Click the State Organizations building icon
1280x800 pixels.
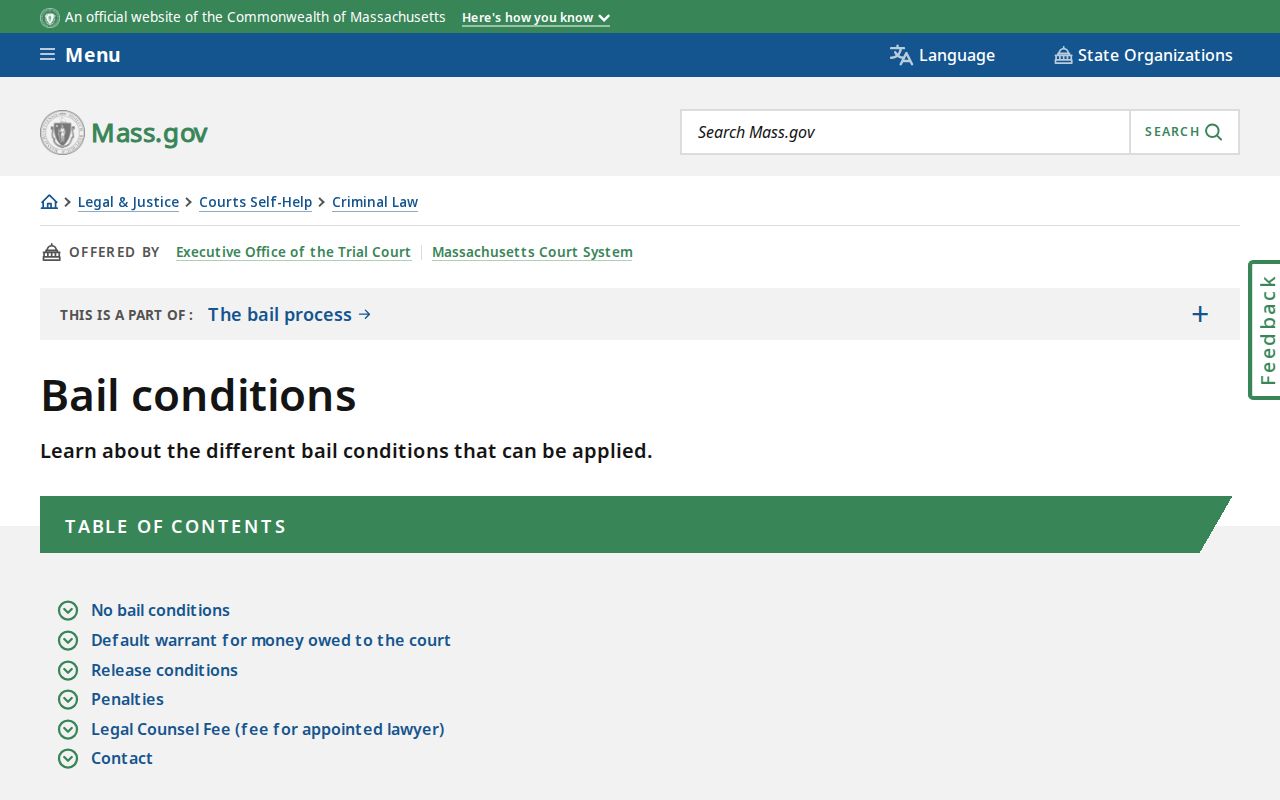[1063, 55]
